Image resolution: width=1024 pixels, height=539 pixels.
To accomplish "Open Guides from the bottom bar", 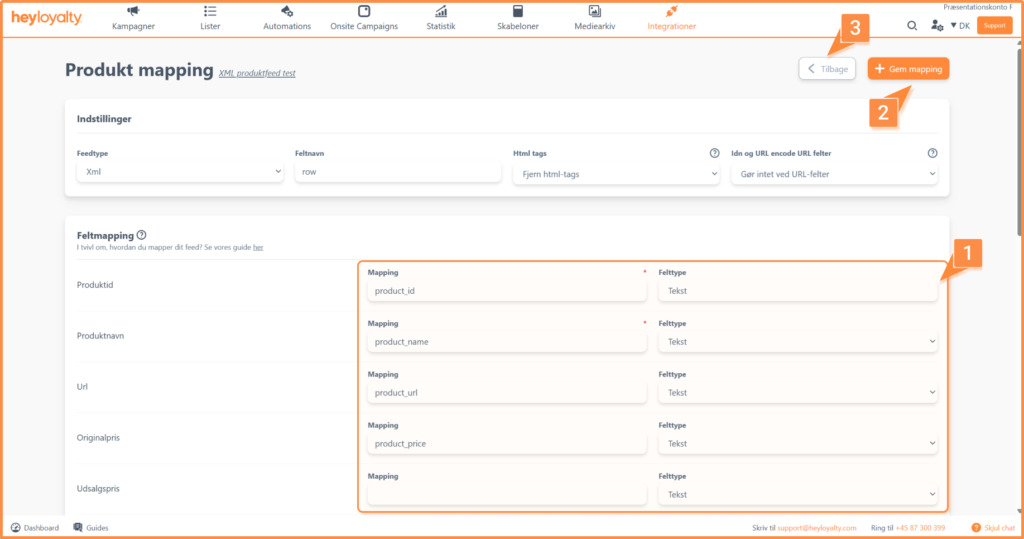I will click(91, 527).
